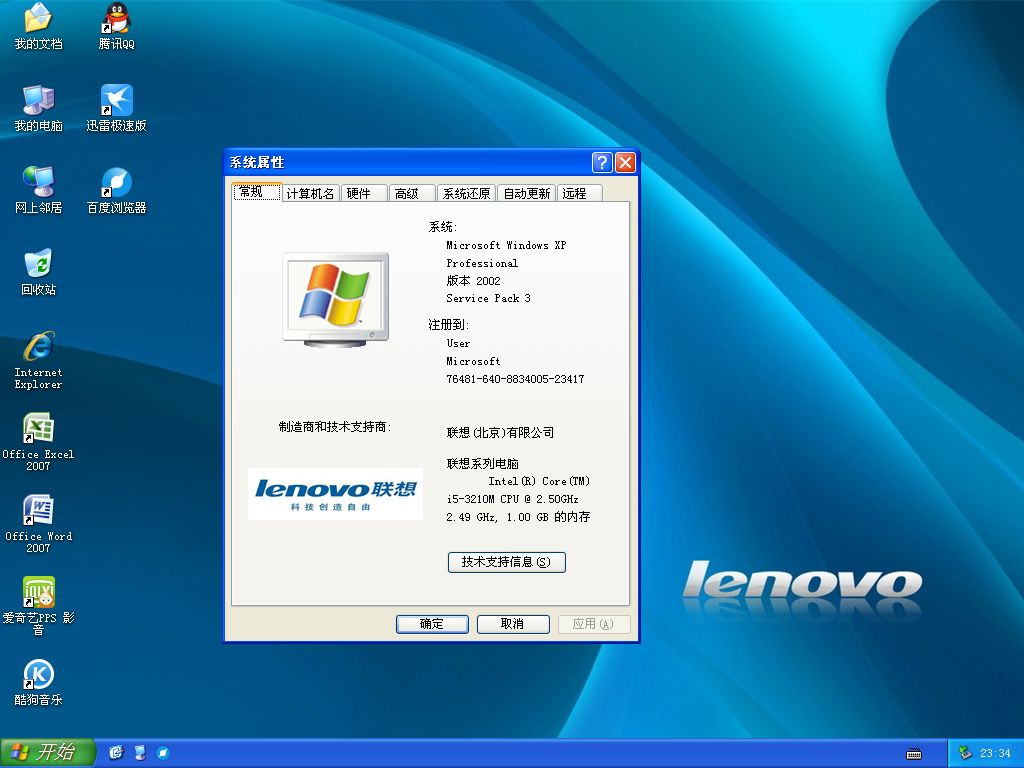Switch to the 自动更新 tab
The width and height of the screenshot is (1024, 768).
[526, 192]
